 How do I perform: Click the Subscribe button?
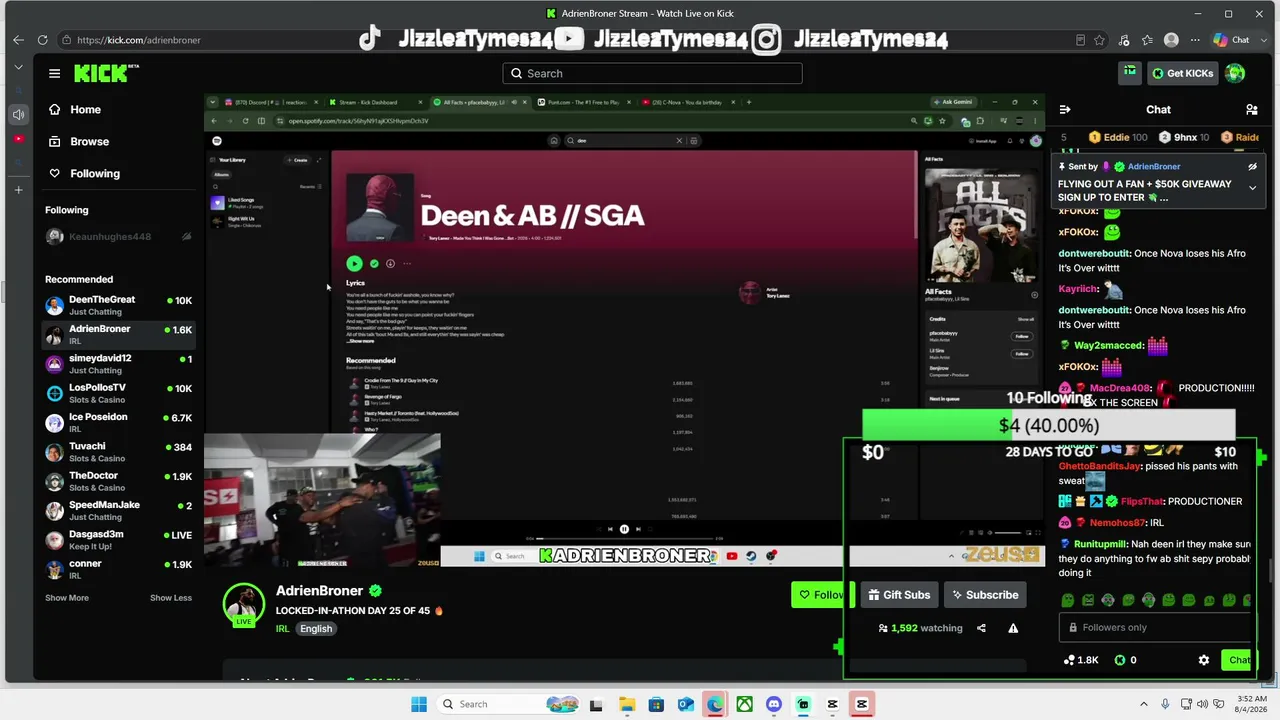coord(985,595)
